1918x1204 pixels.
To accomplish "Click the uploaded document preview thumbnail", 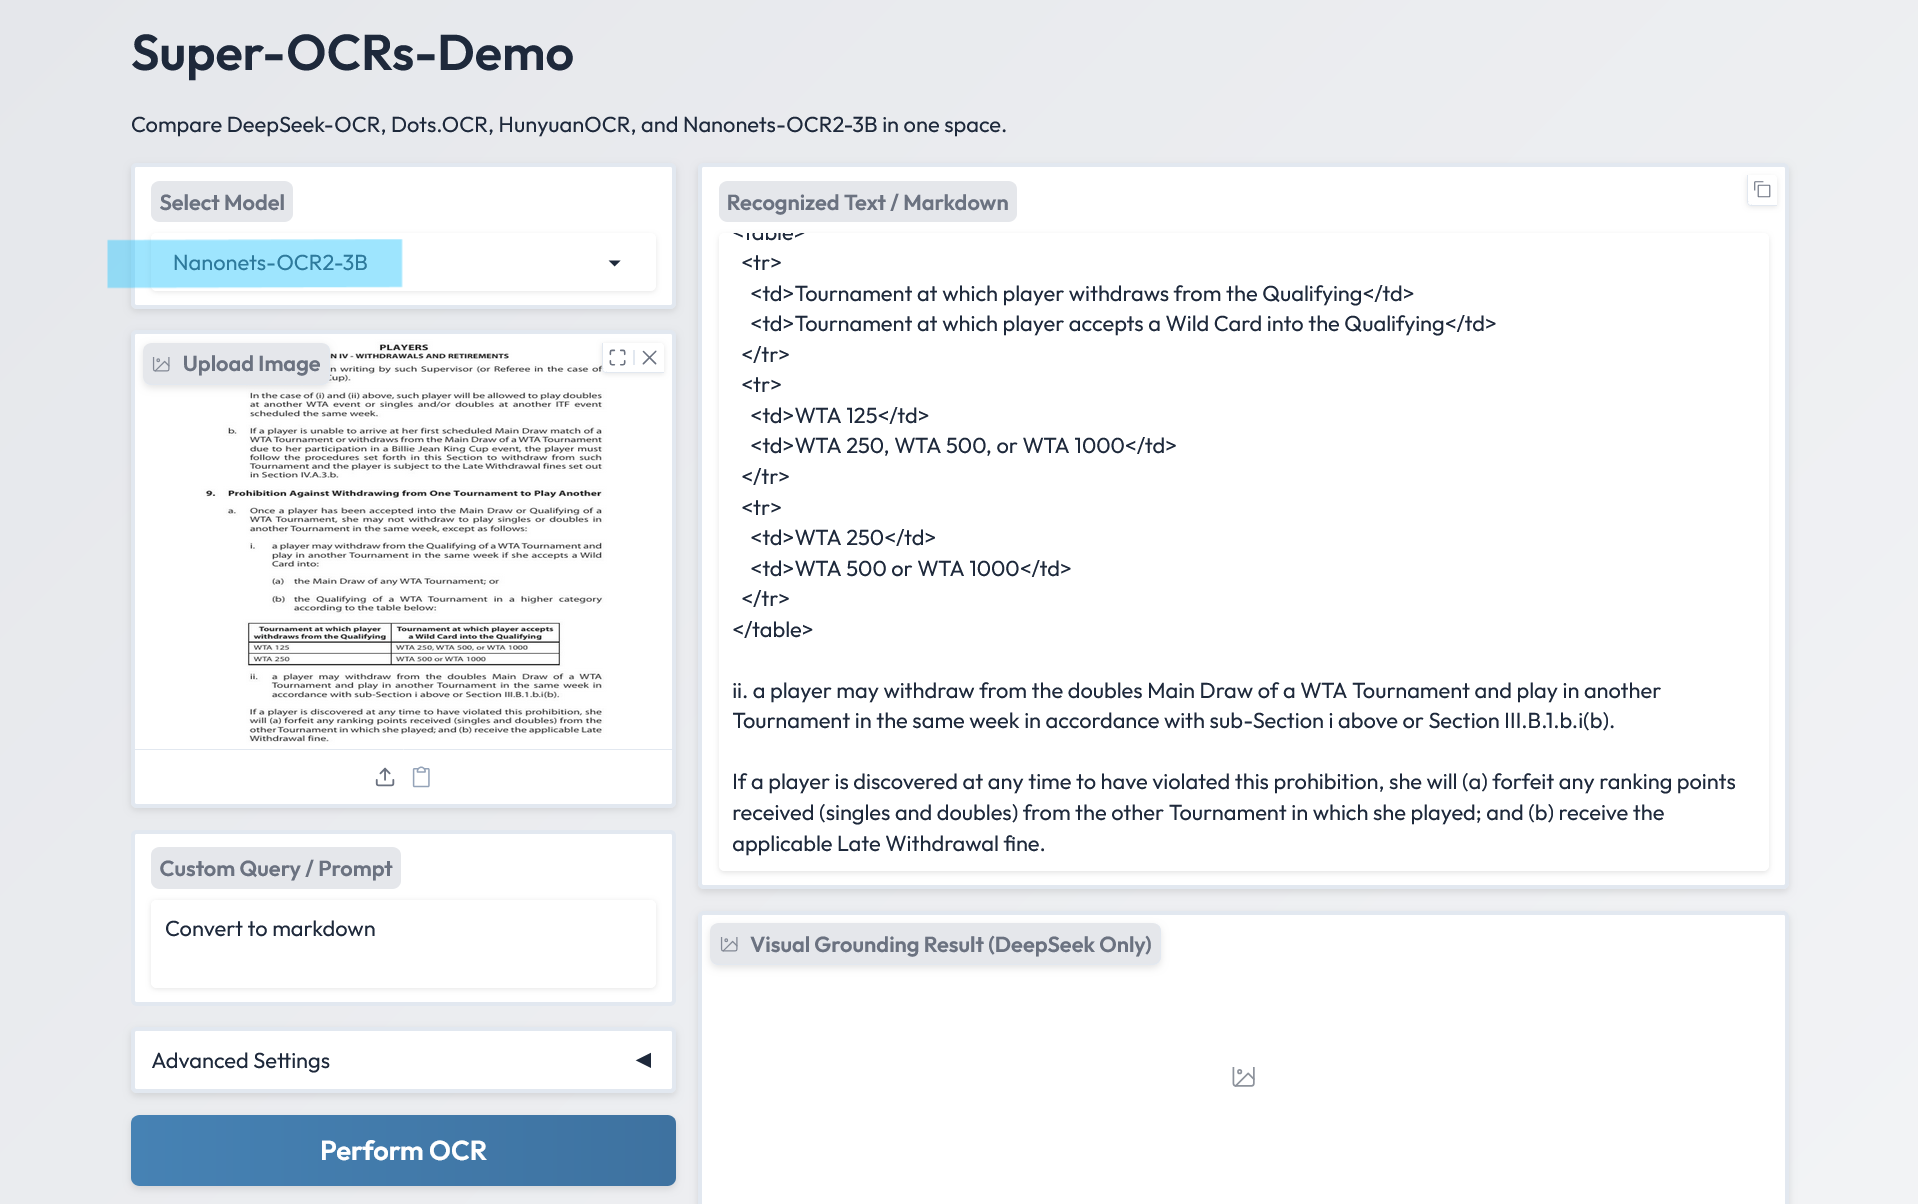I will click(x=404, y=560).
